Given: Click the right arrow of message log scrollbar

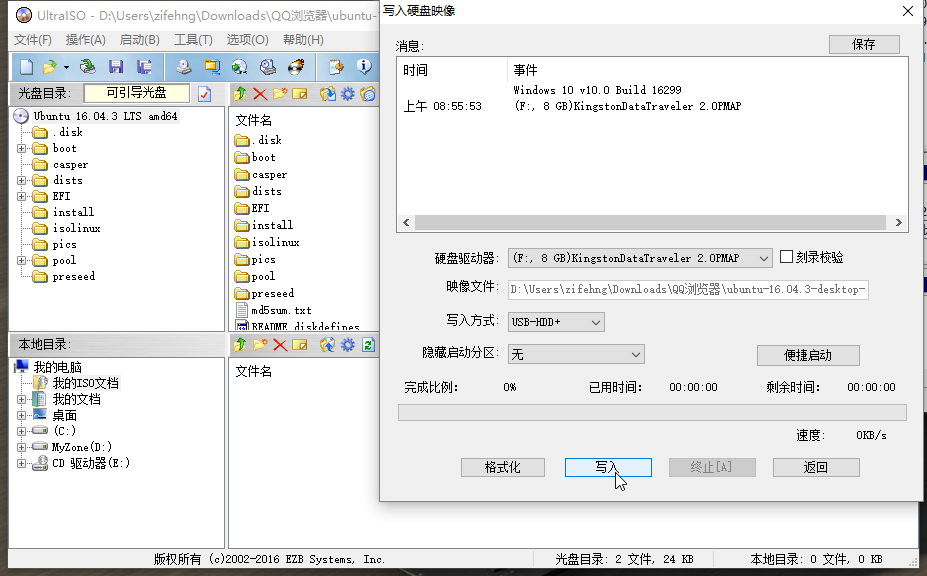Looking at the screenshot, I should pos(898,222).
